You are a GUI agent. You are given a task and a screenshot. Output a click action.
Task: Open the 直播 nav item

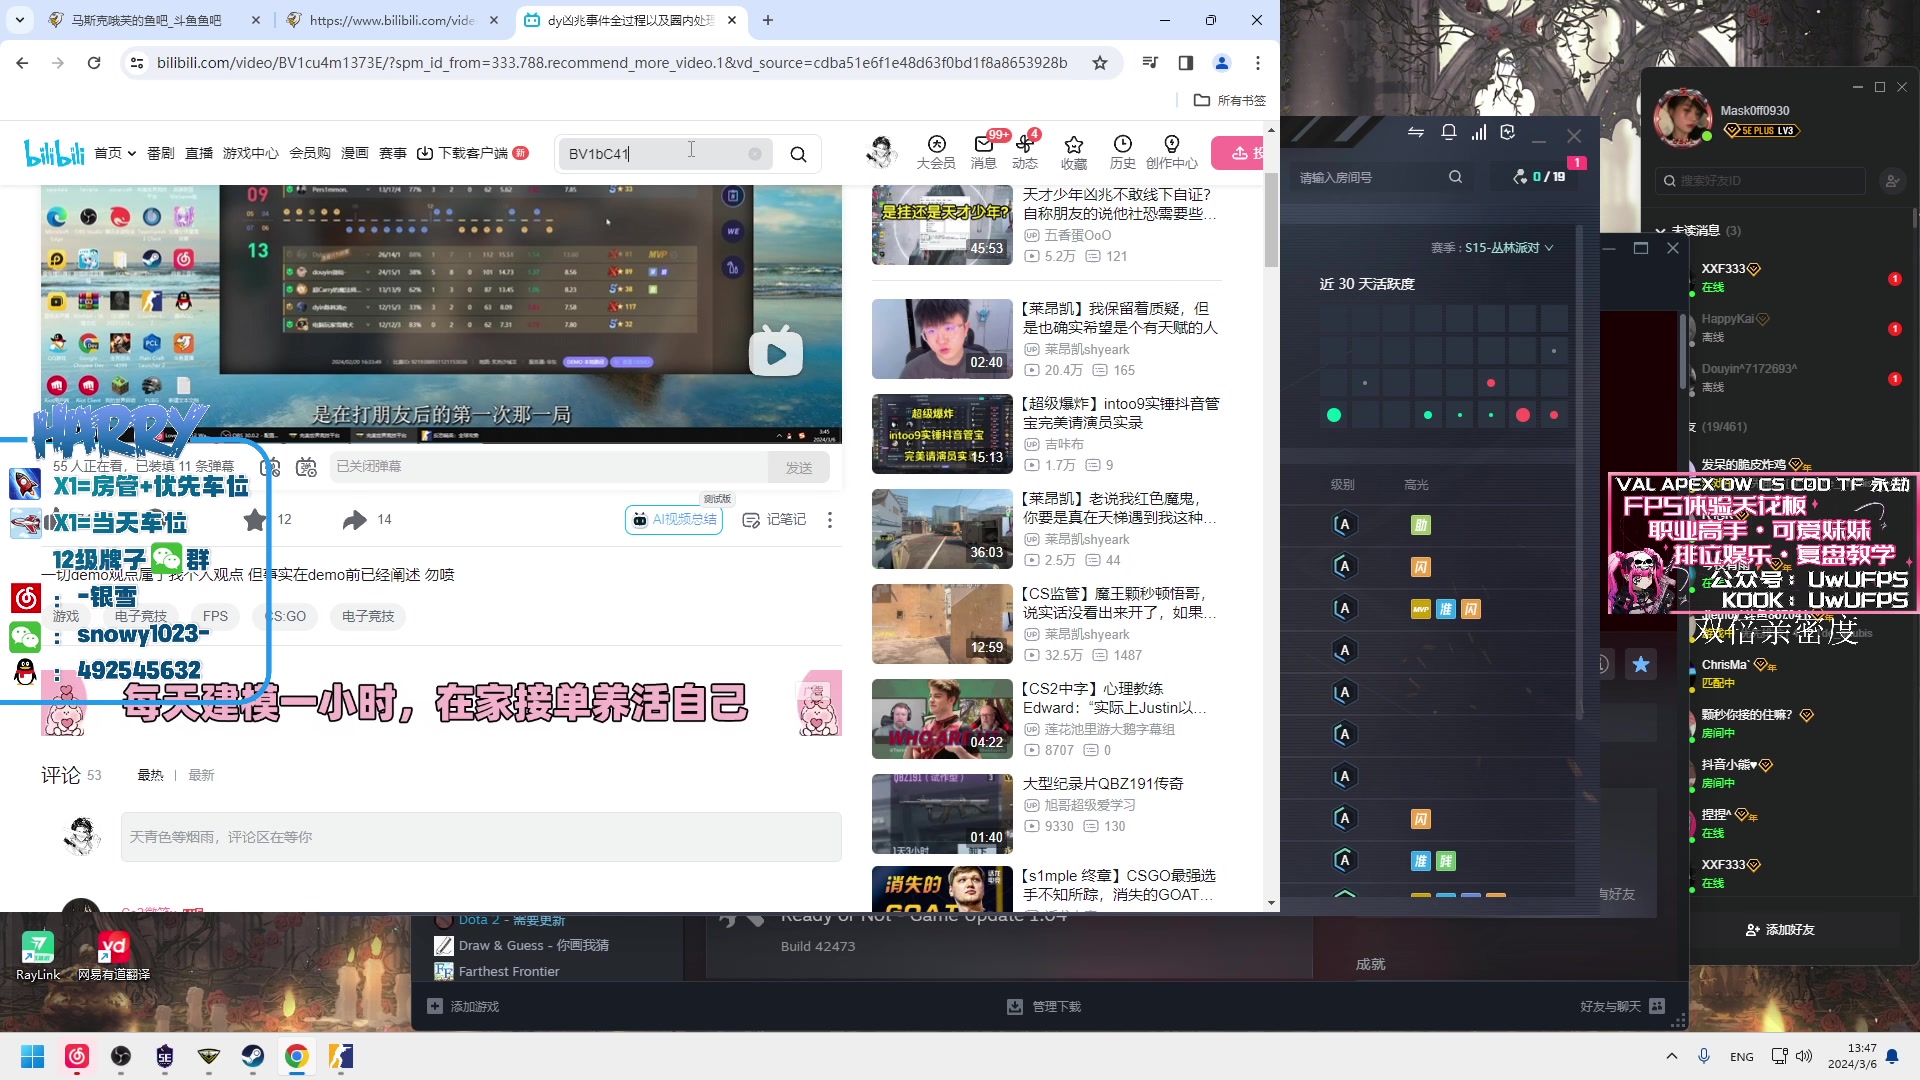coord(199,153)
